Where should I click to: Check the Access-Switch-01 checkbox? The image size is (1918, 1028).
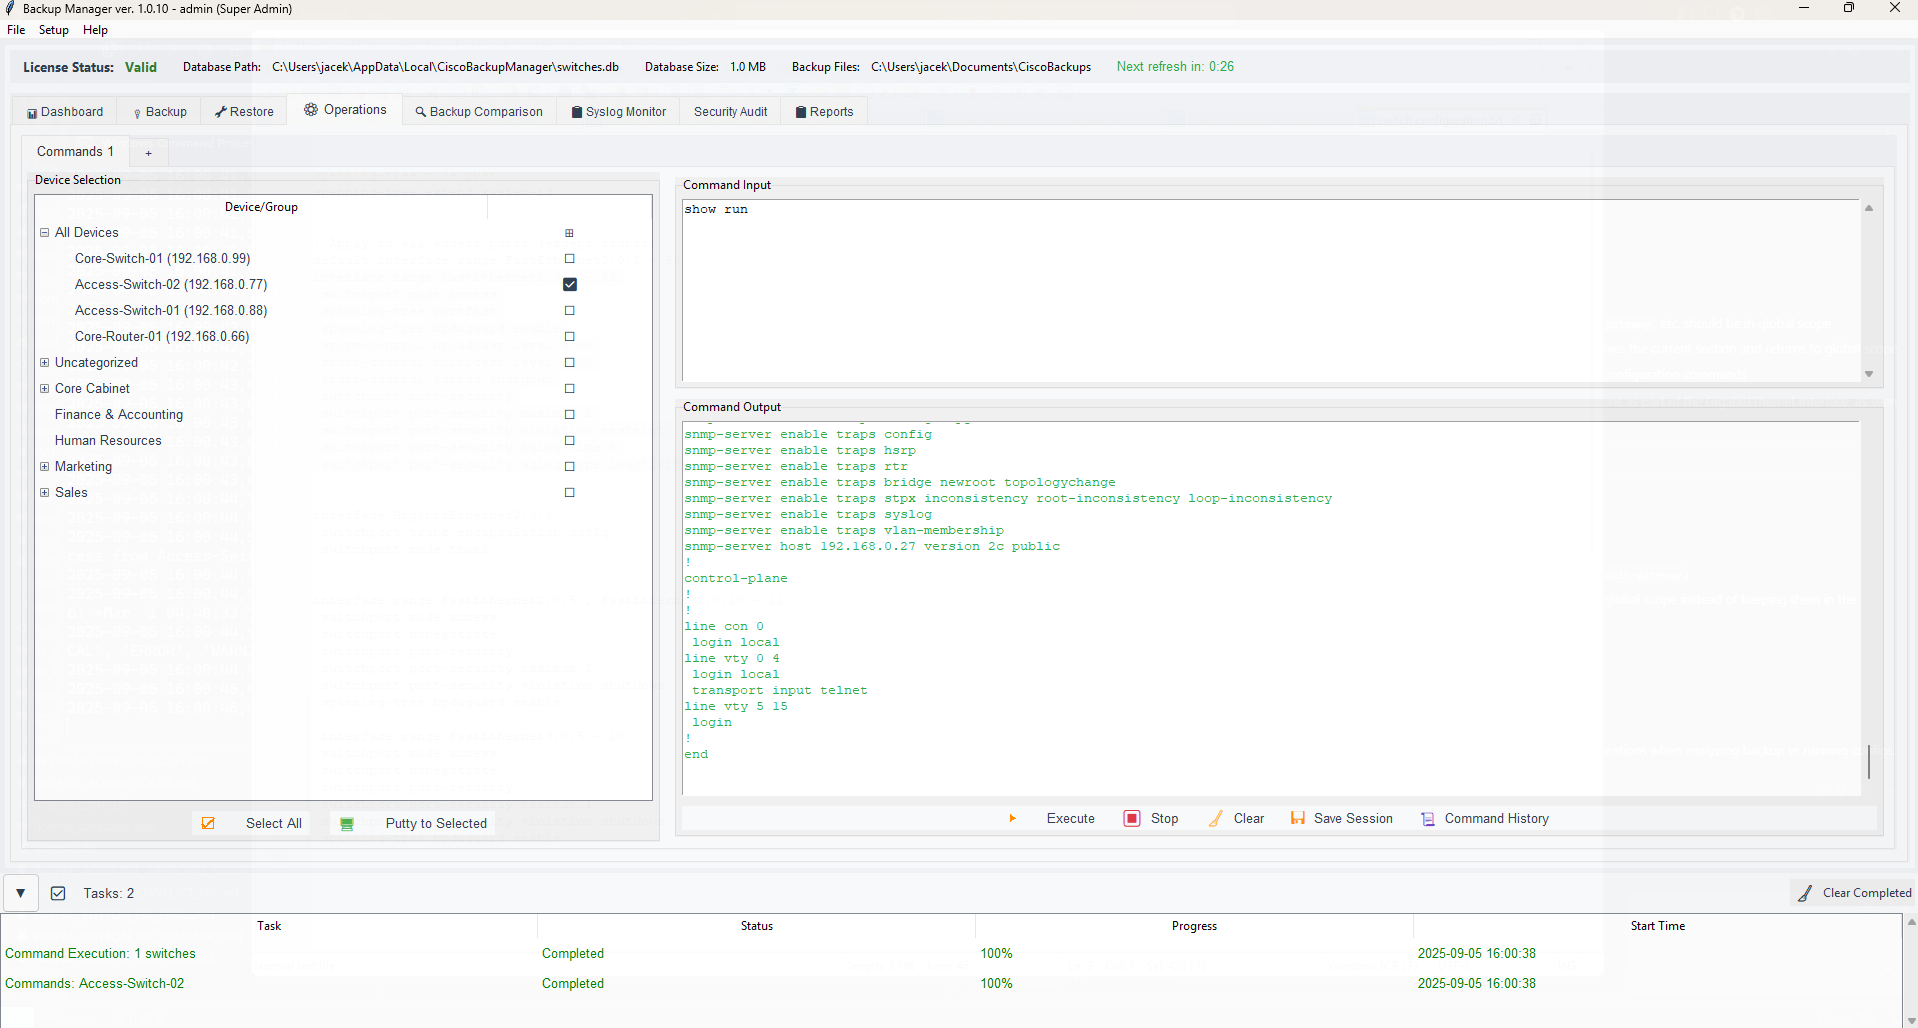pyautogui.click(x=570, y=310)
